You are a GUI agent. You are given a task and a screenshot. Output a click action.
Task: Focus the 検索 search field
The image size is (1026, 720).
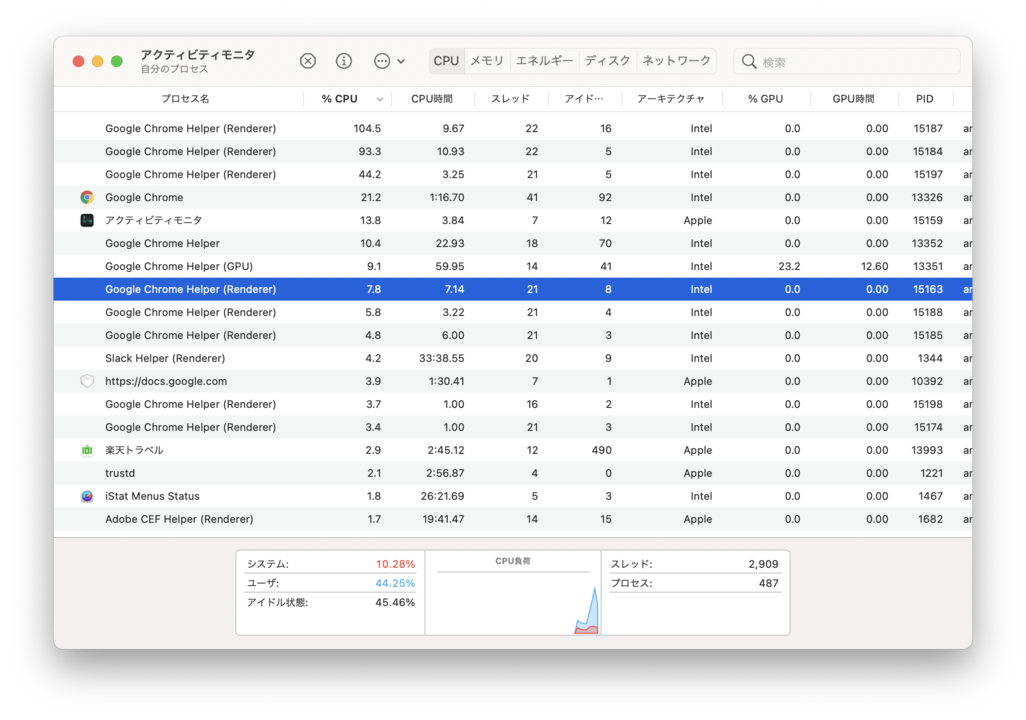(x=847, y=62)
